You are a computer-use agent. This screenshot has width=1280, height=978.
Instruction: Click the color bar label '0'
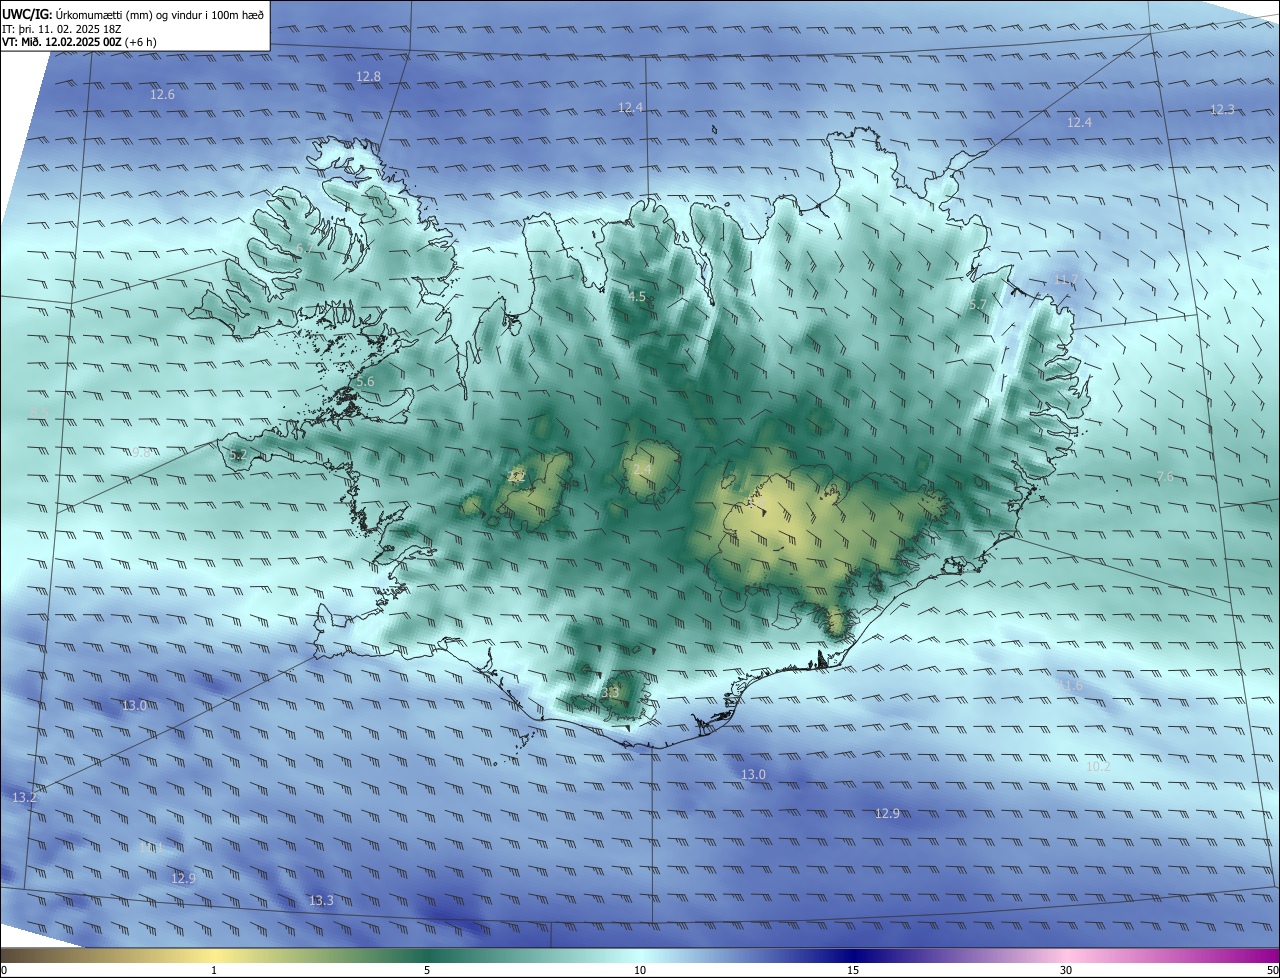click(x=3, y=970)
